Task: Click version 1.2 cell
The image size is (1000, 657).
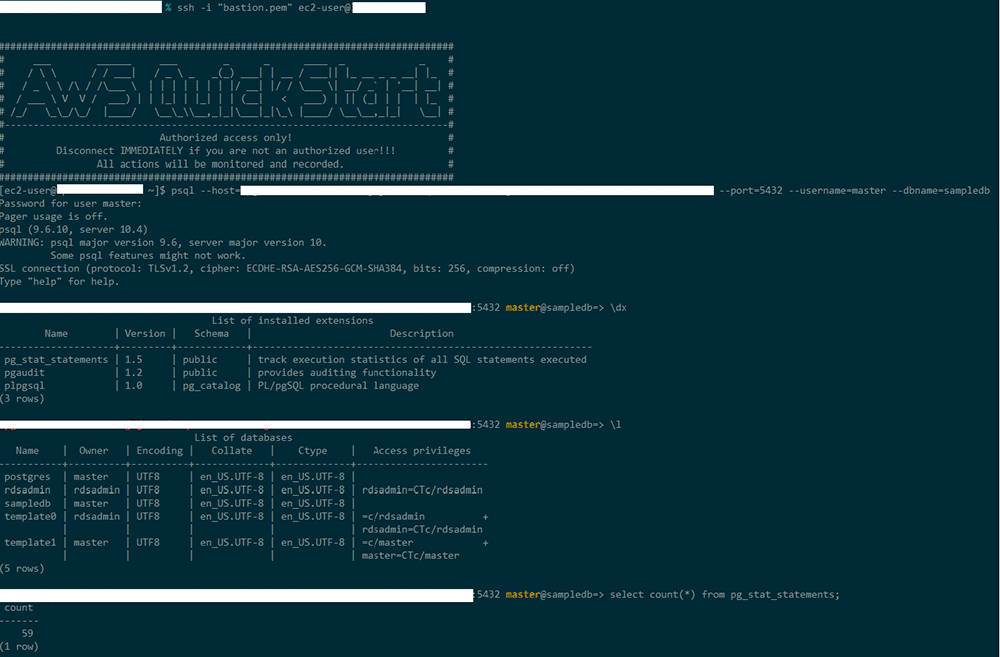Action: pyautogui.click(x=133, y=373)
